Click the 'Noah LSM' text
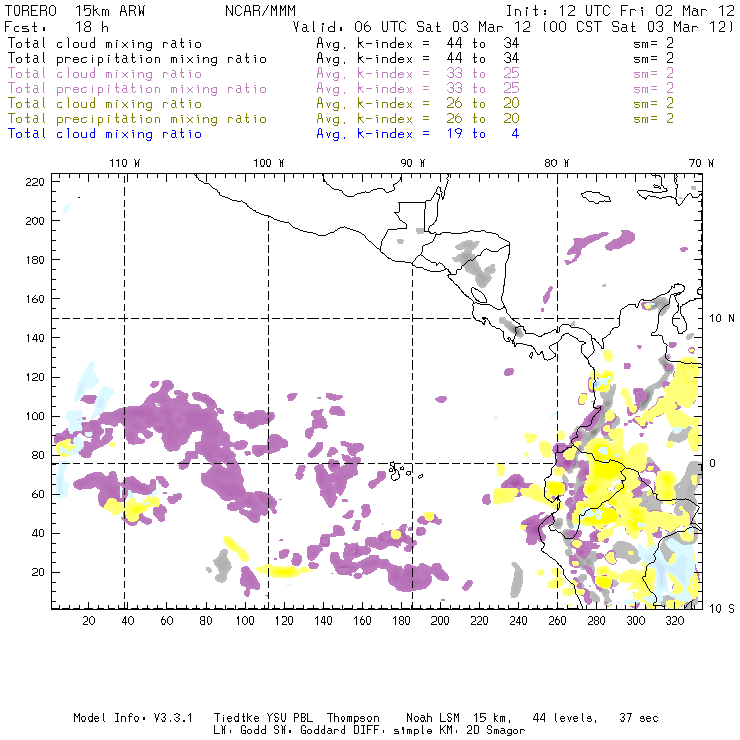The height and width of the screenshot is (740, 740). (x=432, y=718)
